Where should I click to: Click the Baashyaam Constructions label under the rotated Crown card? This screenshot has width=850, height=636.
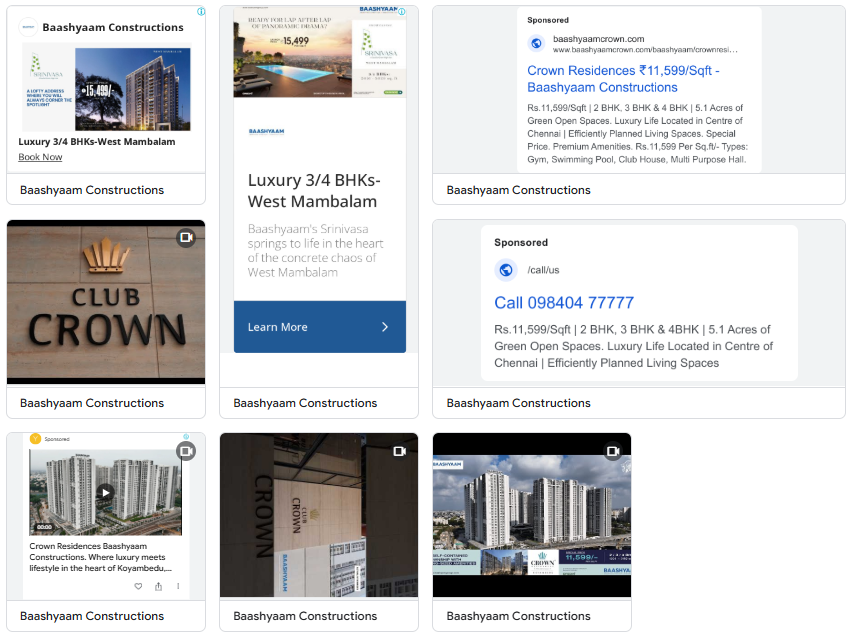(x=305, y=616)
